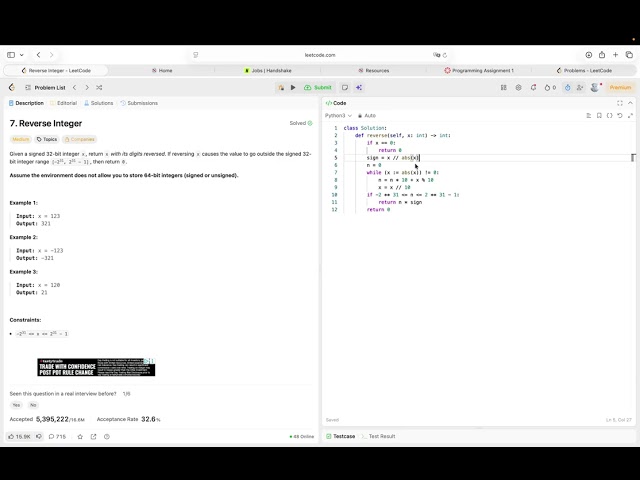Click the debugger icon beside Run
This screenshot has width=640, height=480.
click(x=281, y=87)
